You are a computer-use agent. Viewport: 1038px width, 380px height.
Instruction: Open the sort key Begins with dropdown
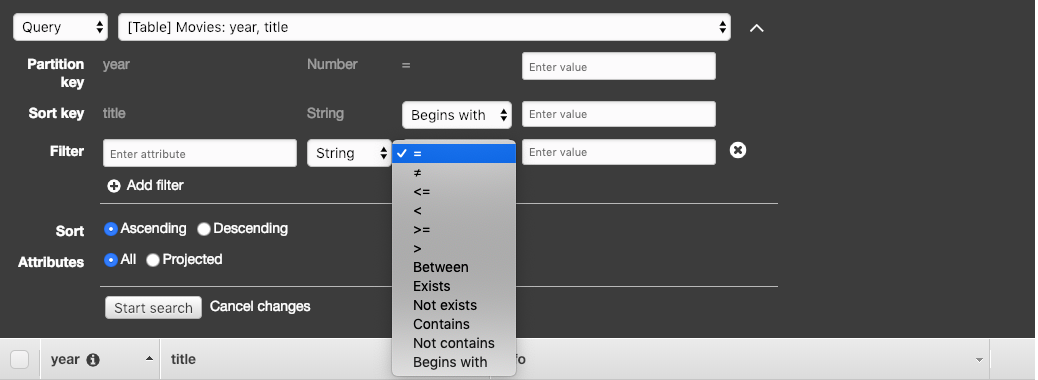457,115
